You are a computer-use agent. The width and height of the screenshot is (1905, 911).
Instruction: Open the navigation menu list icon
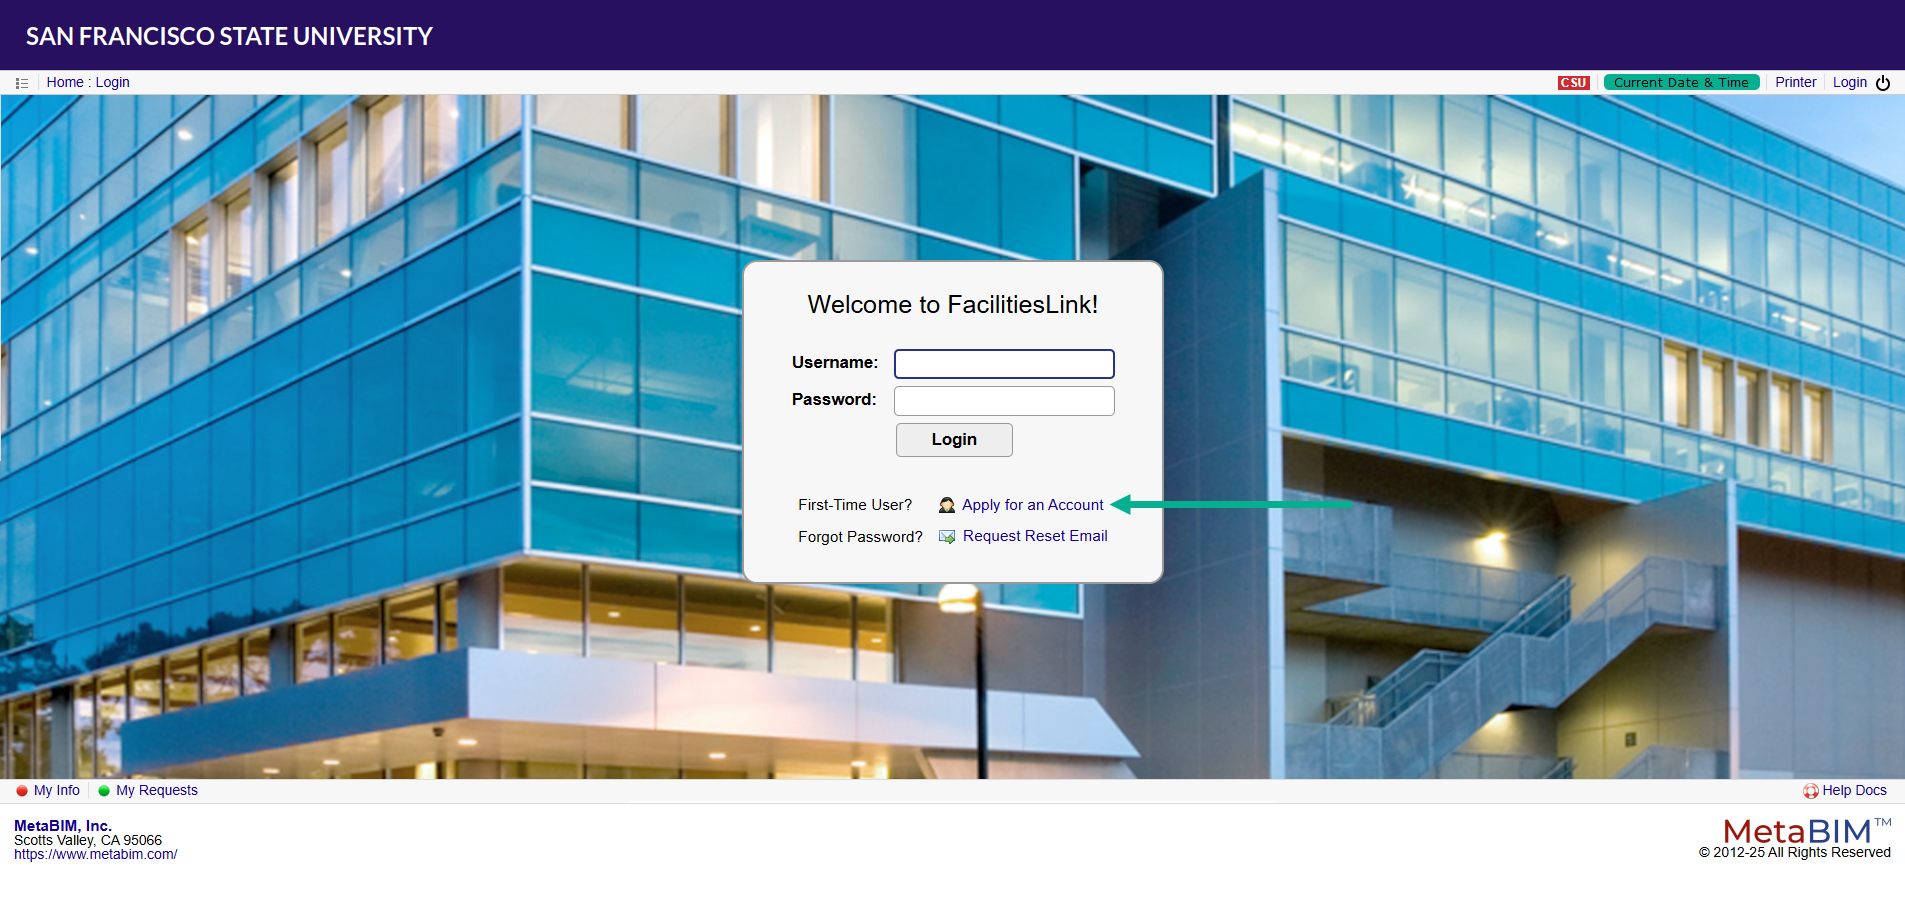point(22,83)
